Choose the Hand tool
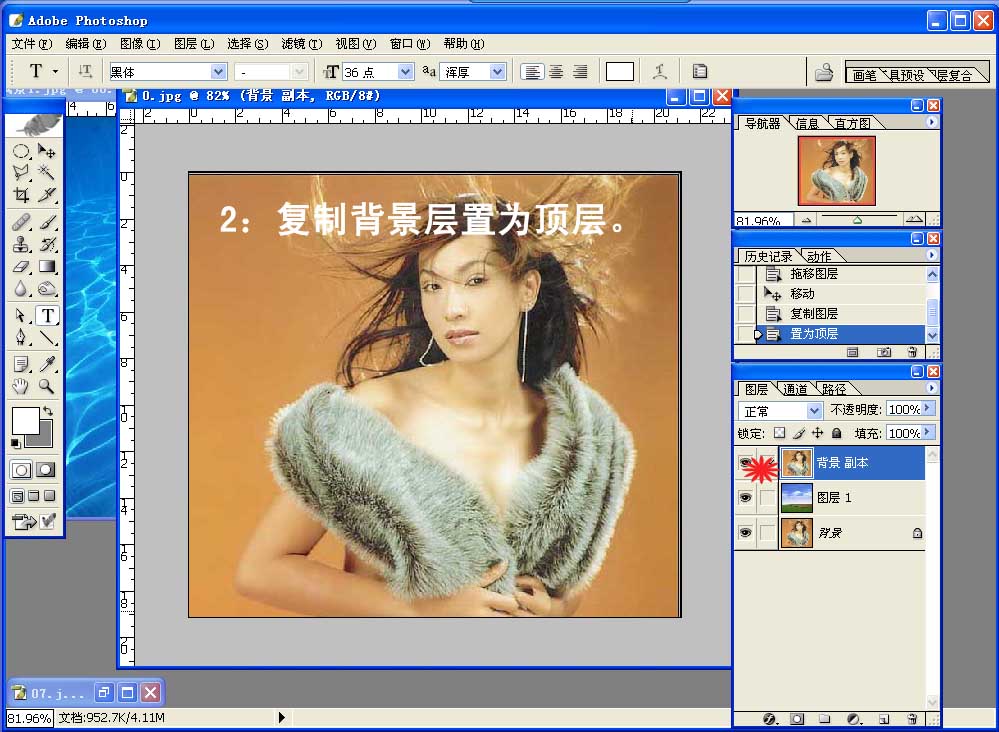 click(21, 385)
